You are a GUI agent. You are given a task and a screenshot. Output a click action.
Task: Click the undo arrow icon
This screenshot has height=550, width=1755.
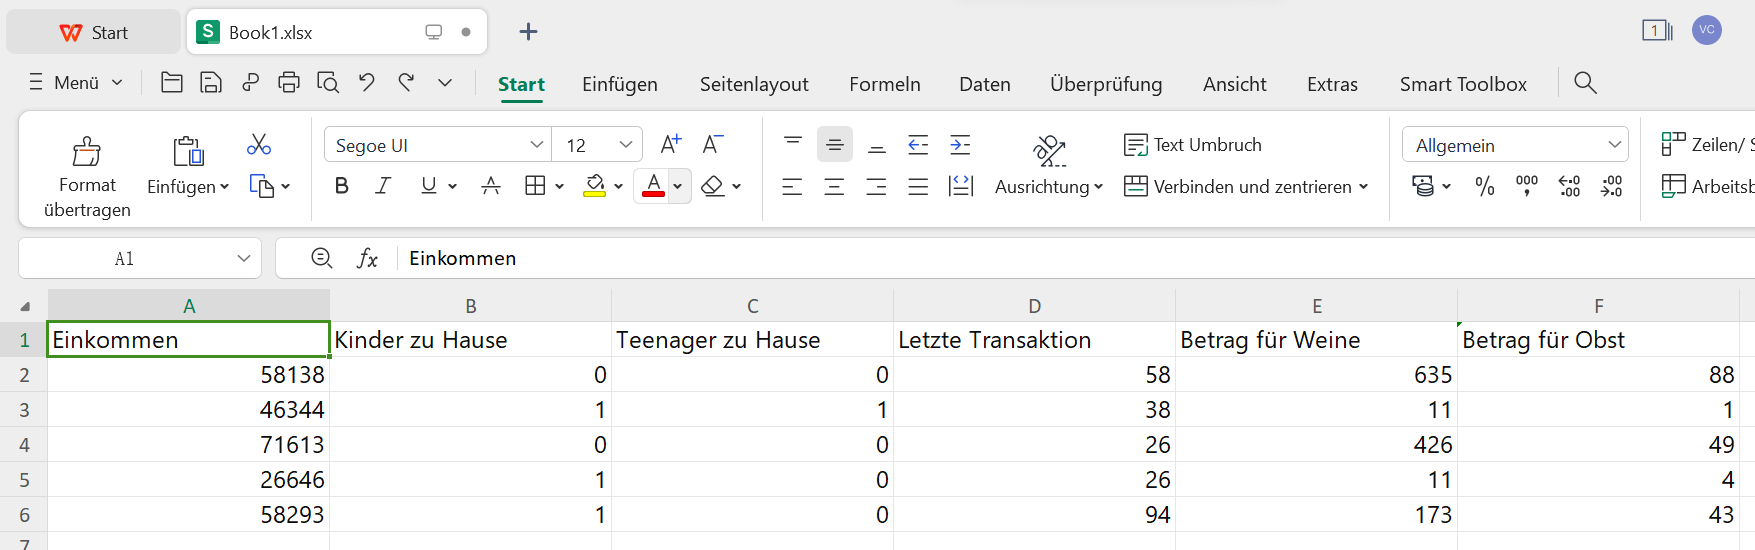click(367, 83)
